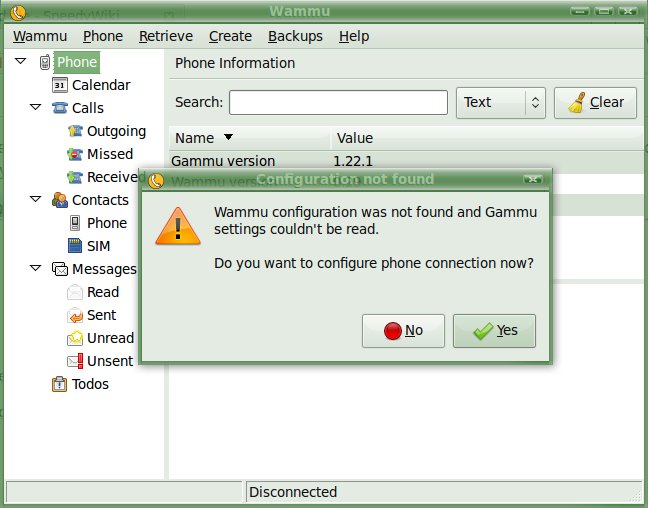Viewport: 648px width, 508px height.
Task: Sort by the Name column header
Action: pyautogui.click(x=250, y=138)
